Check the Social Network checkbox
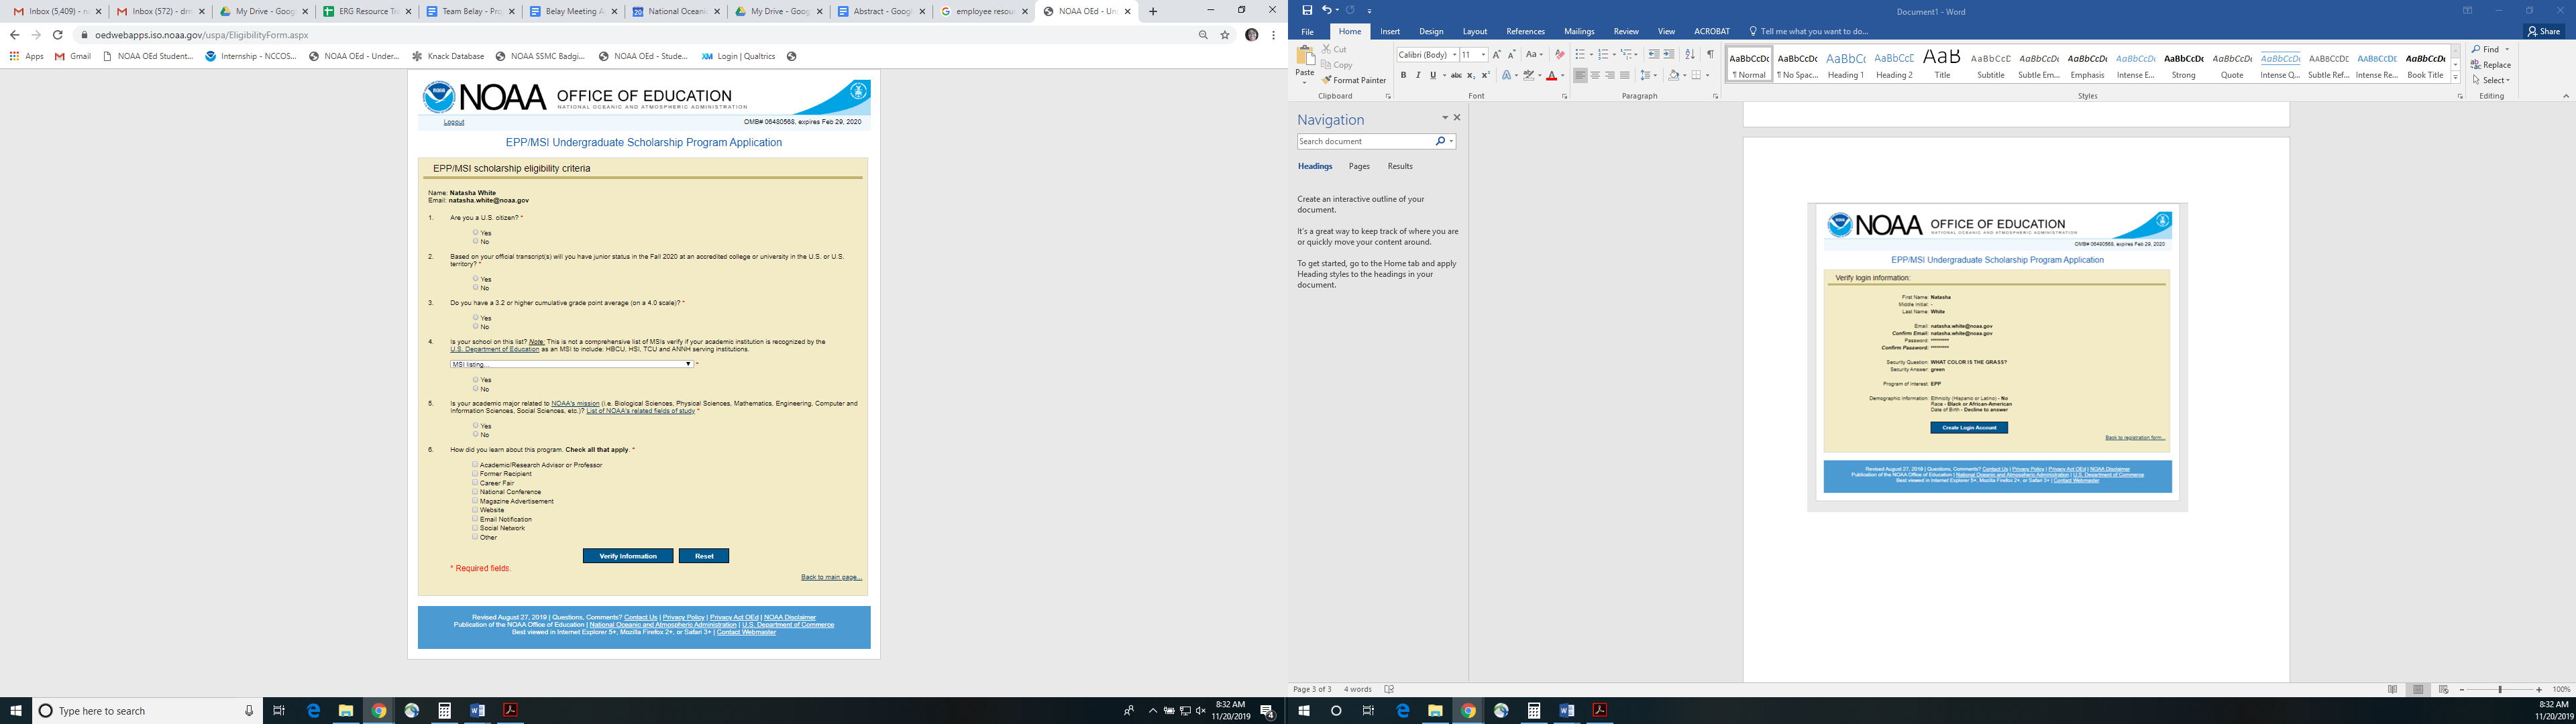 pyautogui.click(x=476, y=528)
